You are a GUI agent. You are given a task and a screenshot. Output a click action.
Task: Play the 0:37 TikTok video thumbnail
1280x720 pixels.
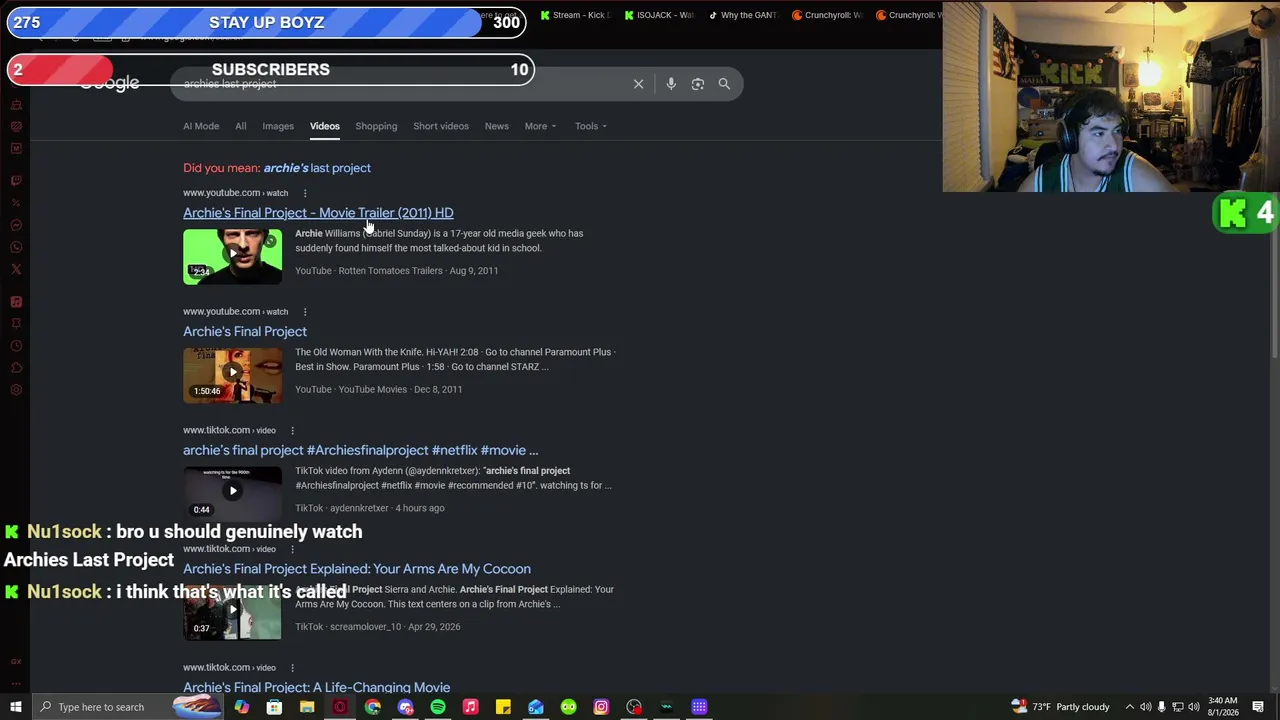coord(232,612)
